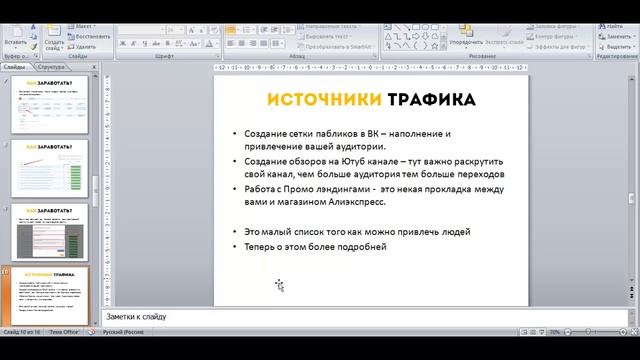
Task: Toggle the bulleted list button
Action: 230,30
